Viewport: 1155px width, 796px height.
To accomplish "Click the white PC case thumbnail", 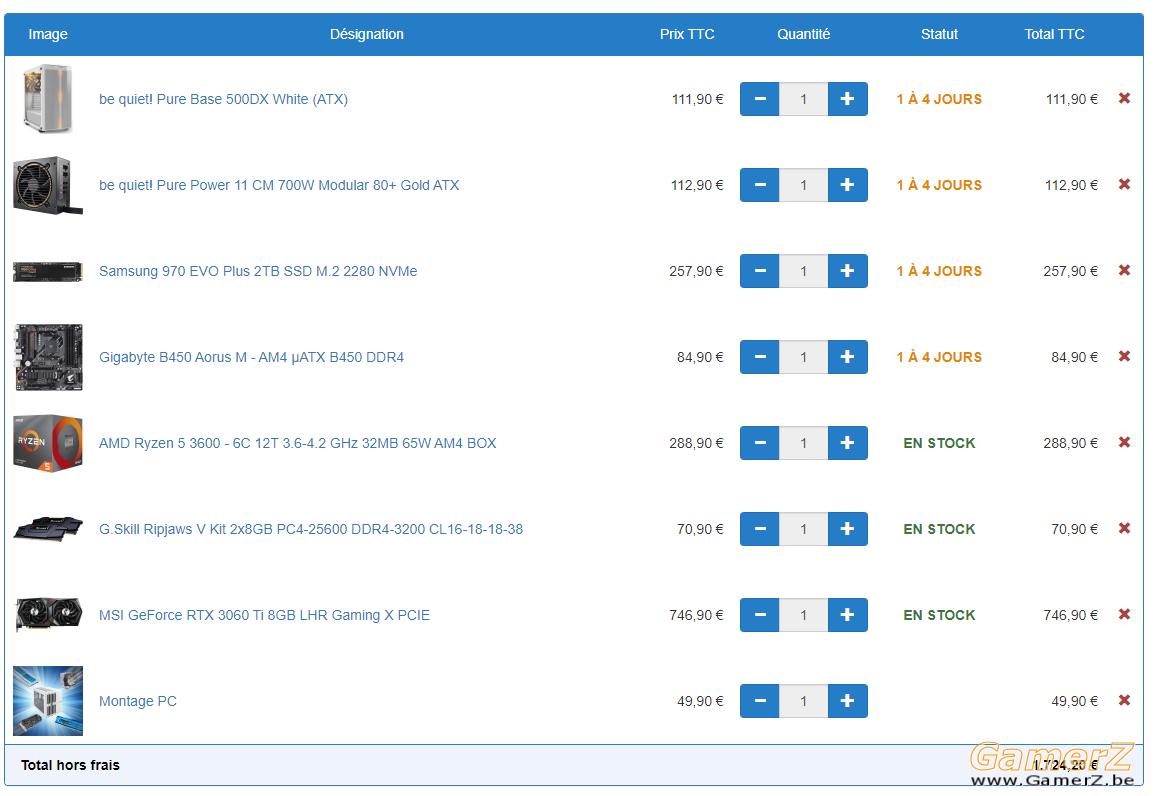I will 48,99.
